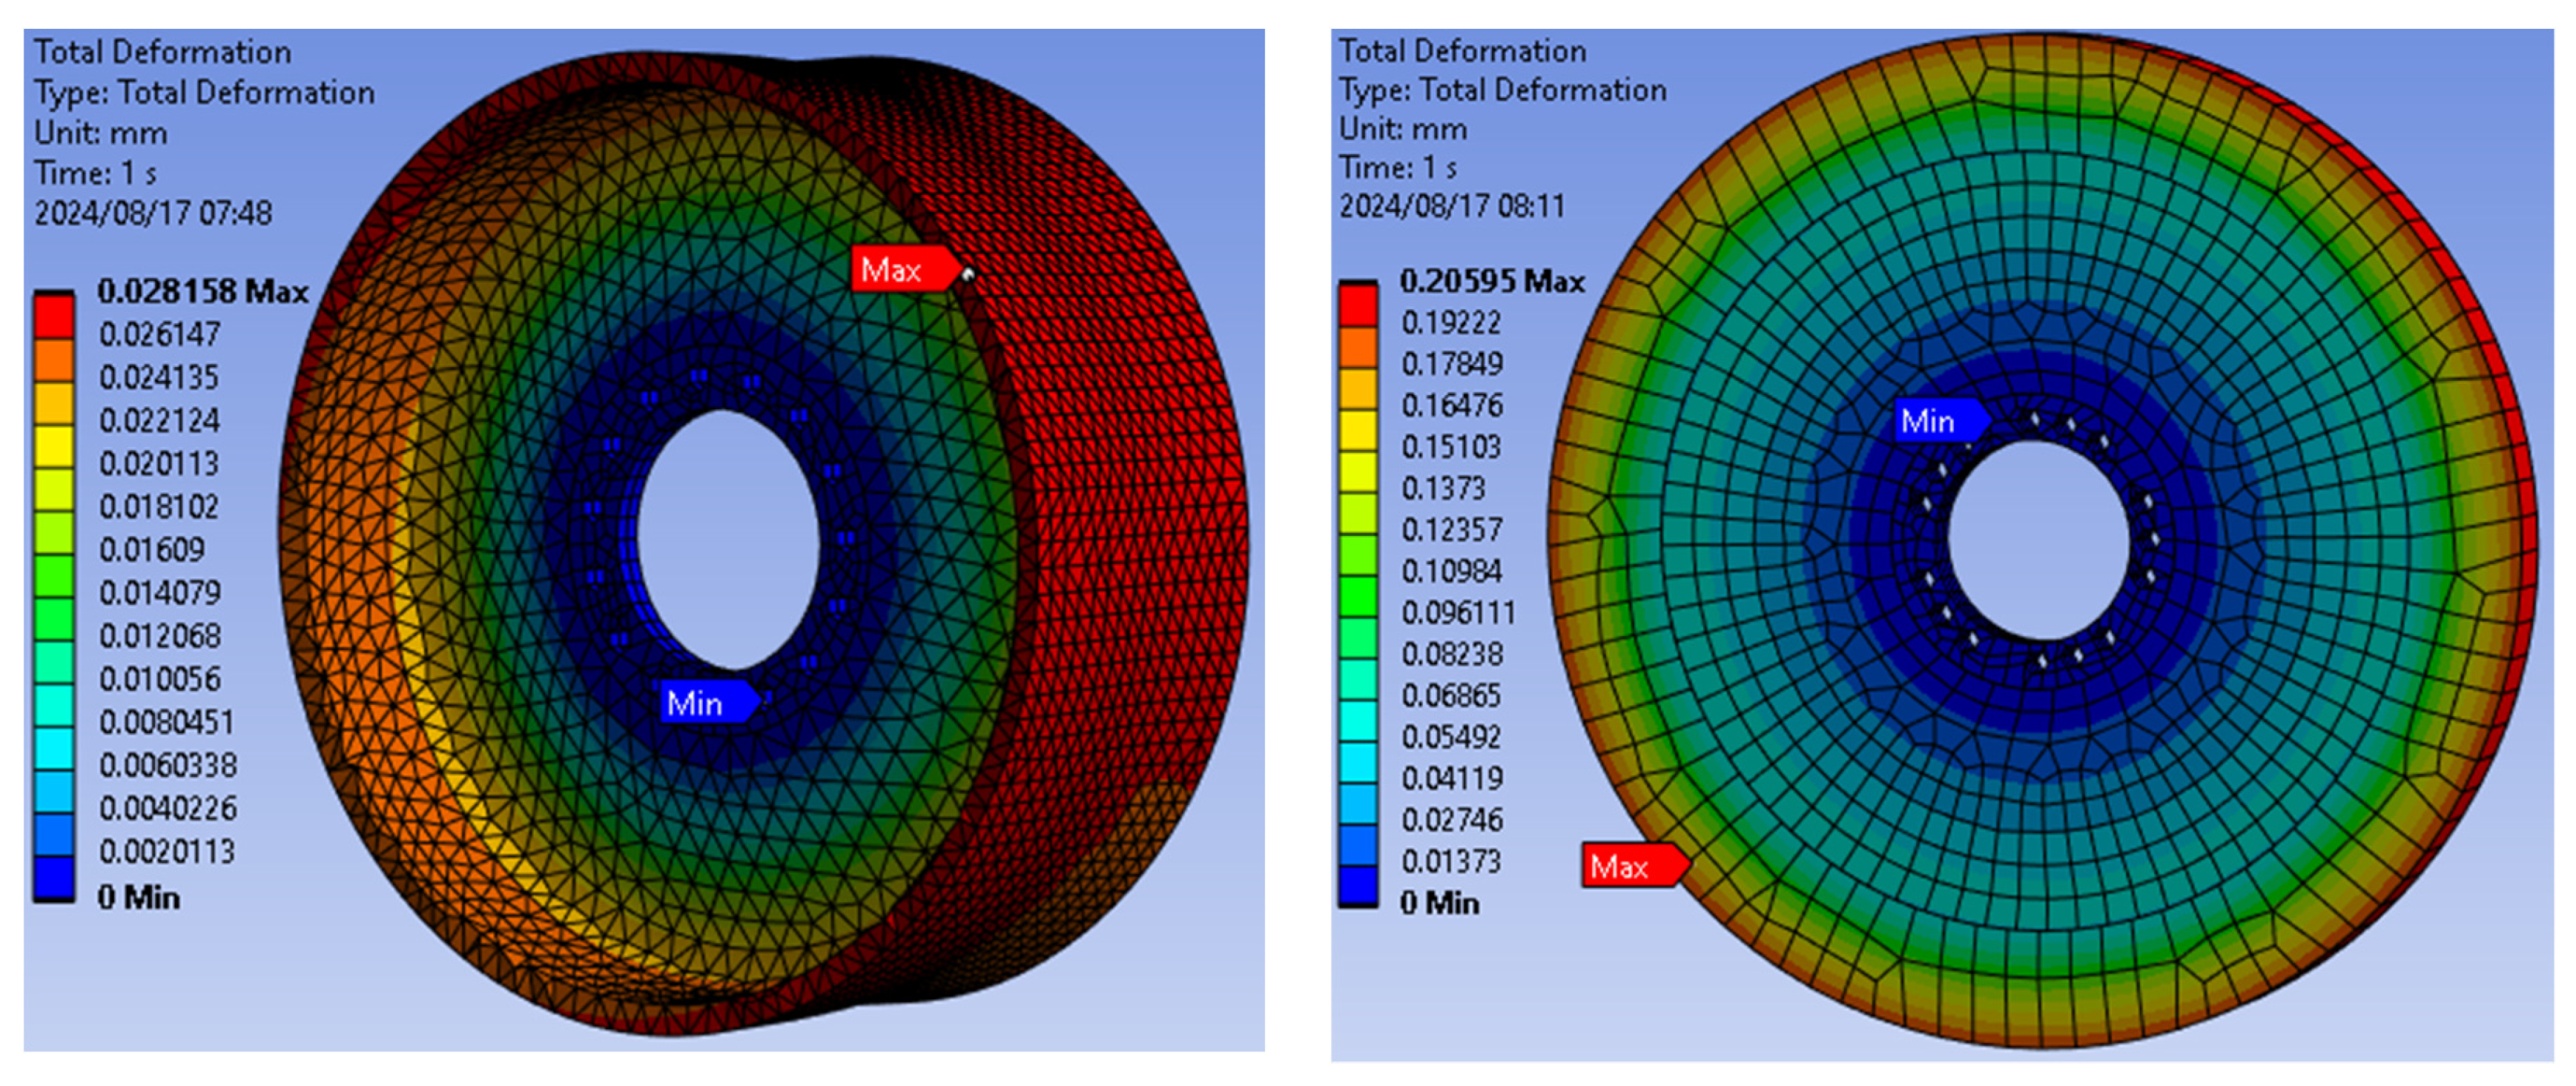2576x1086 pixels.
Task: Click the 2024/08/17 08:11 timestamp
Action: coord(1452,206)
